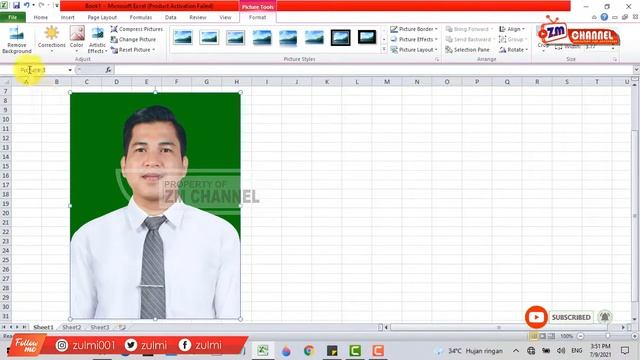Open the Align dropdown
Screen dimensions: 640x360
click(512, 29)
